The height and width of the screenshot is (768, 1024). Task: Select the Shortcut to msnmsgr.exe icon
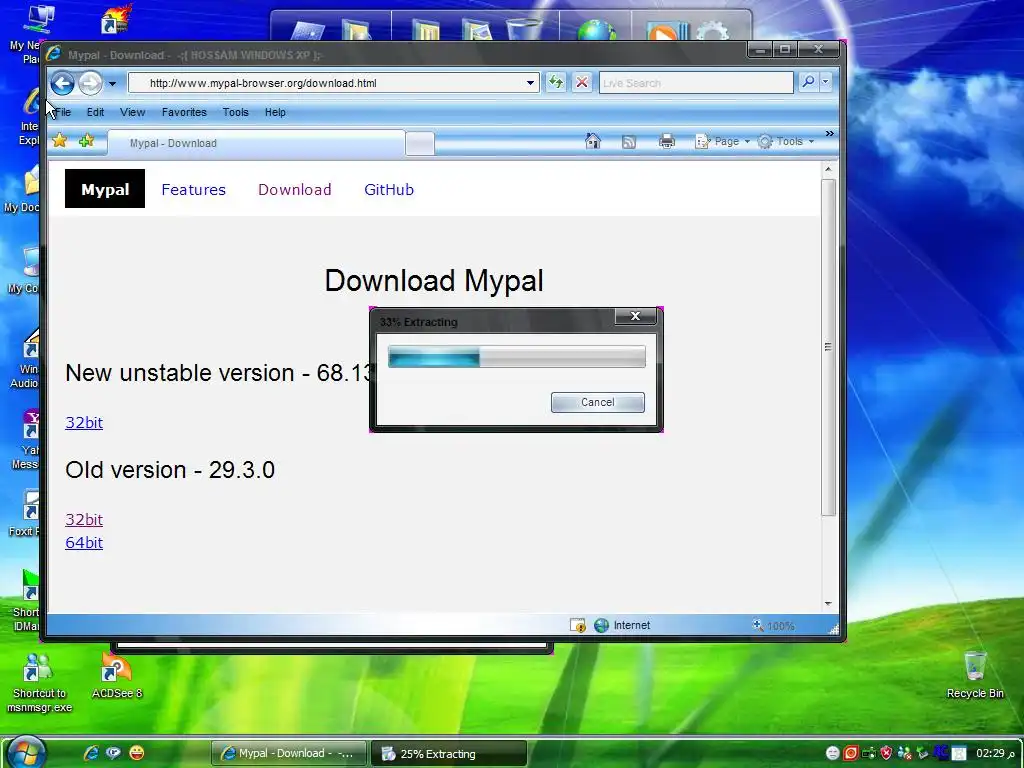(39, 683)
